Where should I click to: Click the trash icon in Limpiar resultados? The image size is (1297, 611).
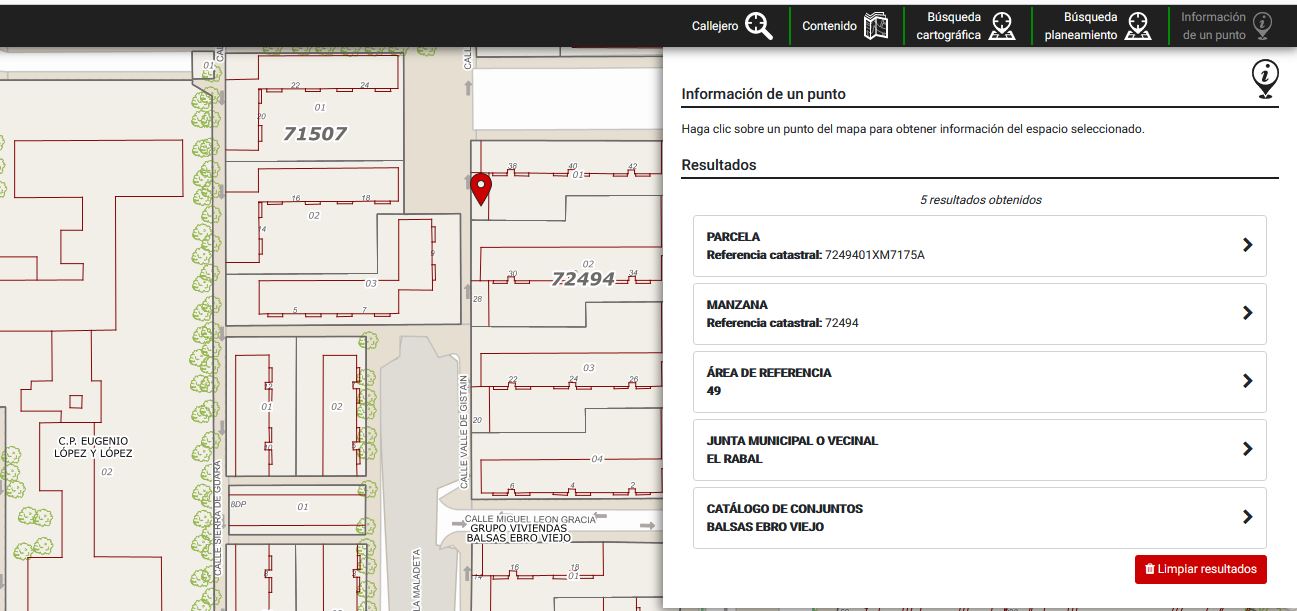point(1150,569)
